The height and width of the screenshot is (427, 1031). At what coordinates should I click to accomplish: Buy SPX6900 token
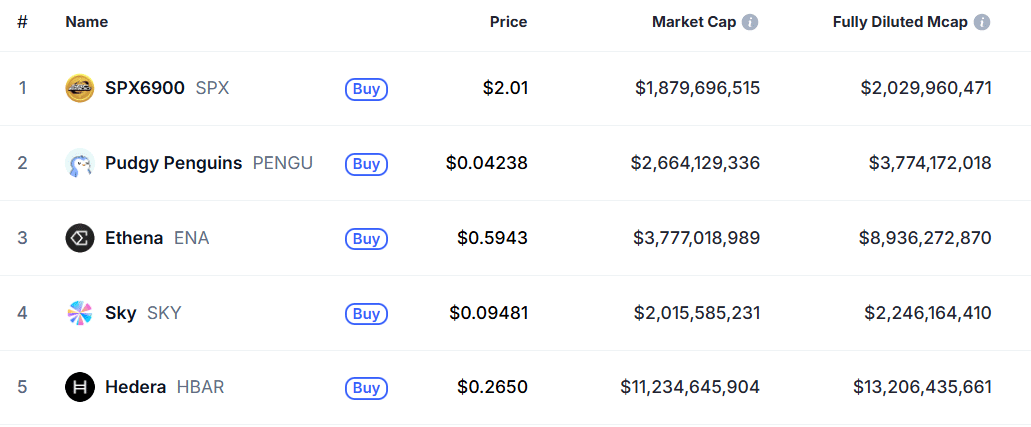(366, 89)
